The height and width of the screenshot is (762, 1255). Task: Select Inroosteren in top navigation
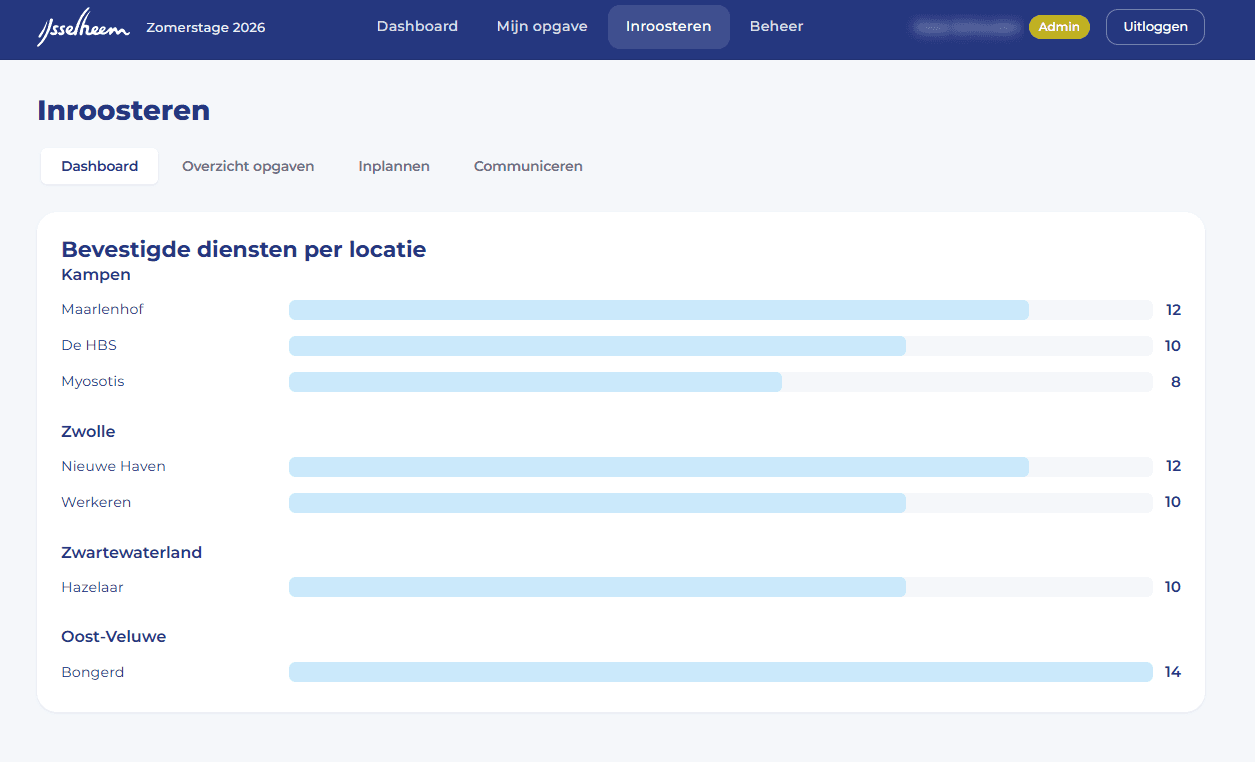(669, 27)
